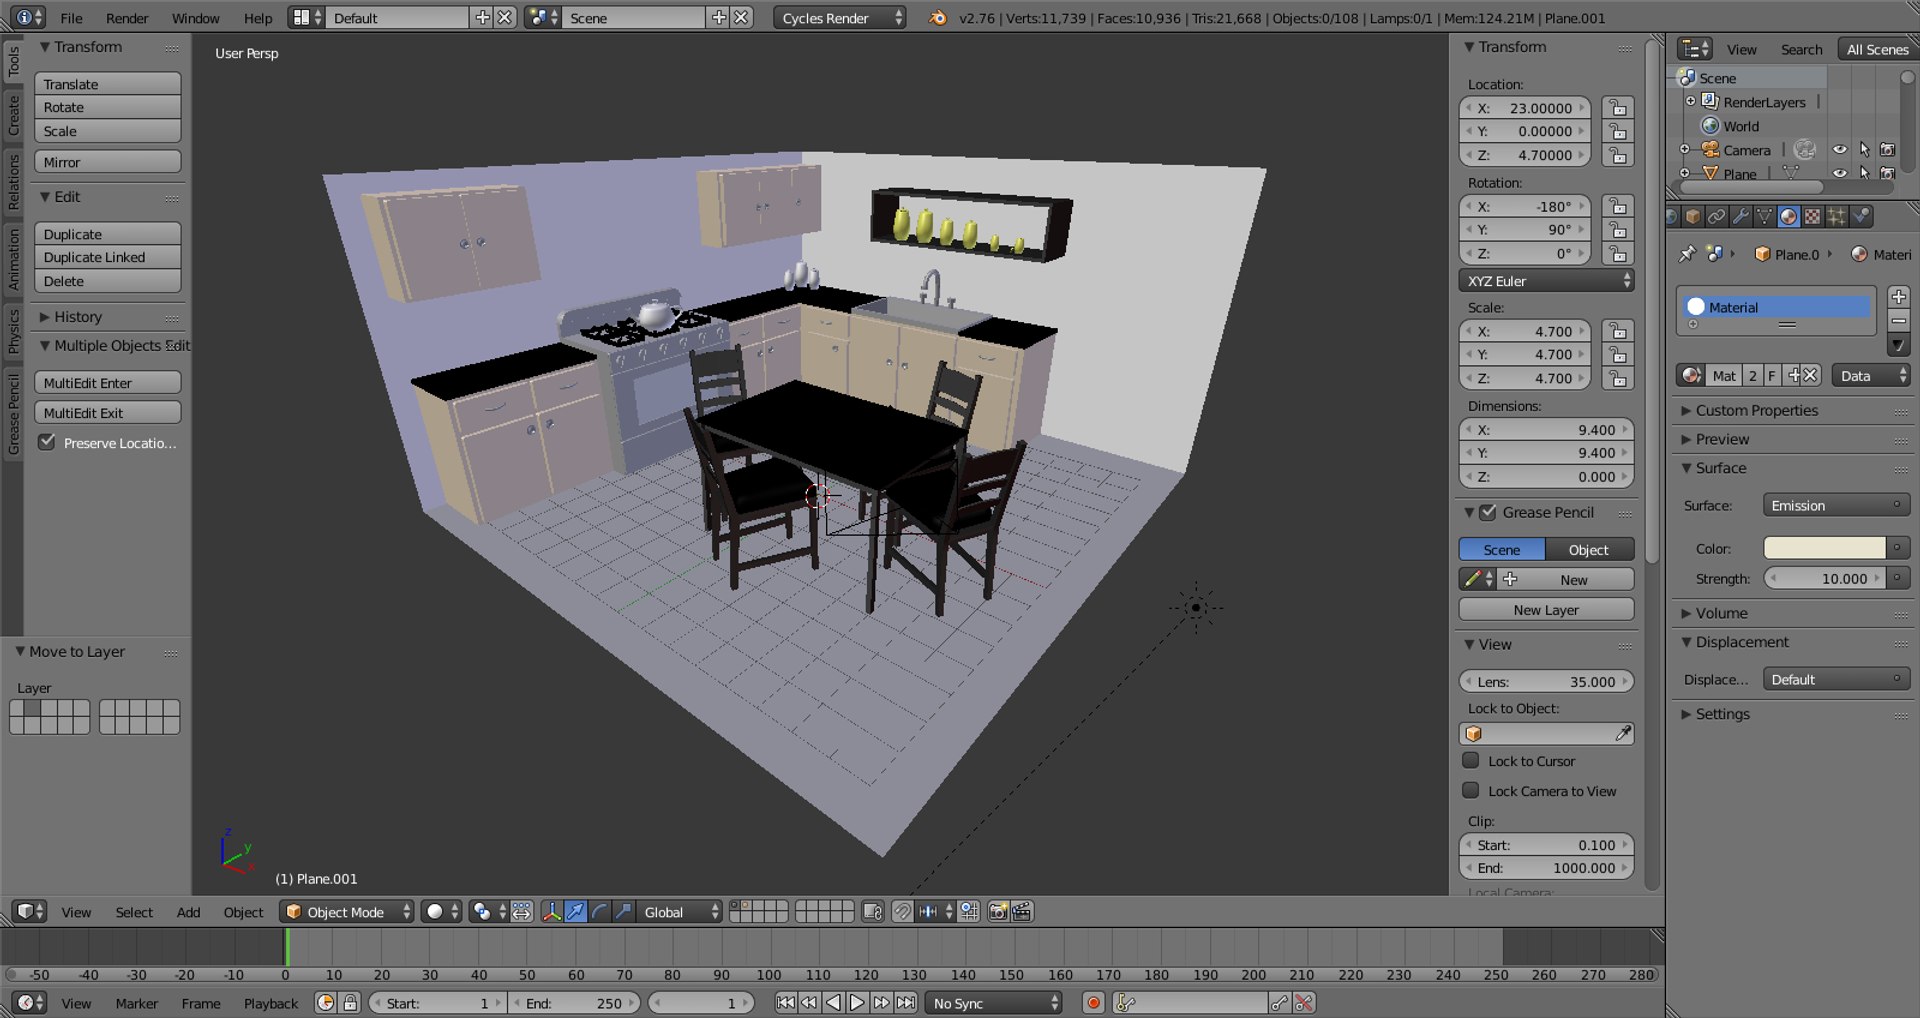Viewport: 1920px width, 1018px height.
Task: Toggle the Grease Pencil panel checkbox
Action: click(1488, 512)
